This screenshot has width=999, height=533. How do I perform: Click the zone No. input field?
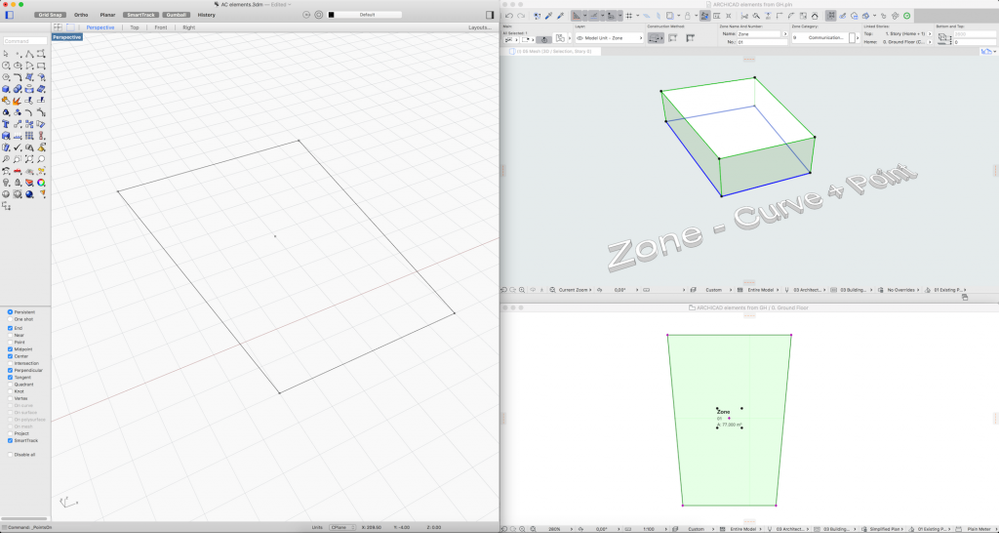tap(762, 42)
